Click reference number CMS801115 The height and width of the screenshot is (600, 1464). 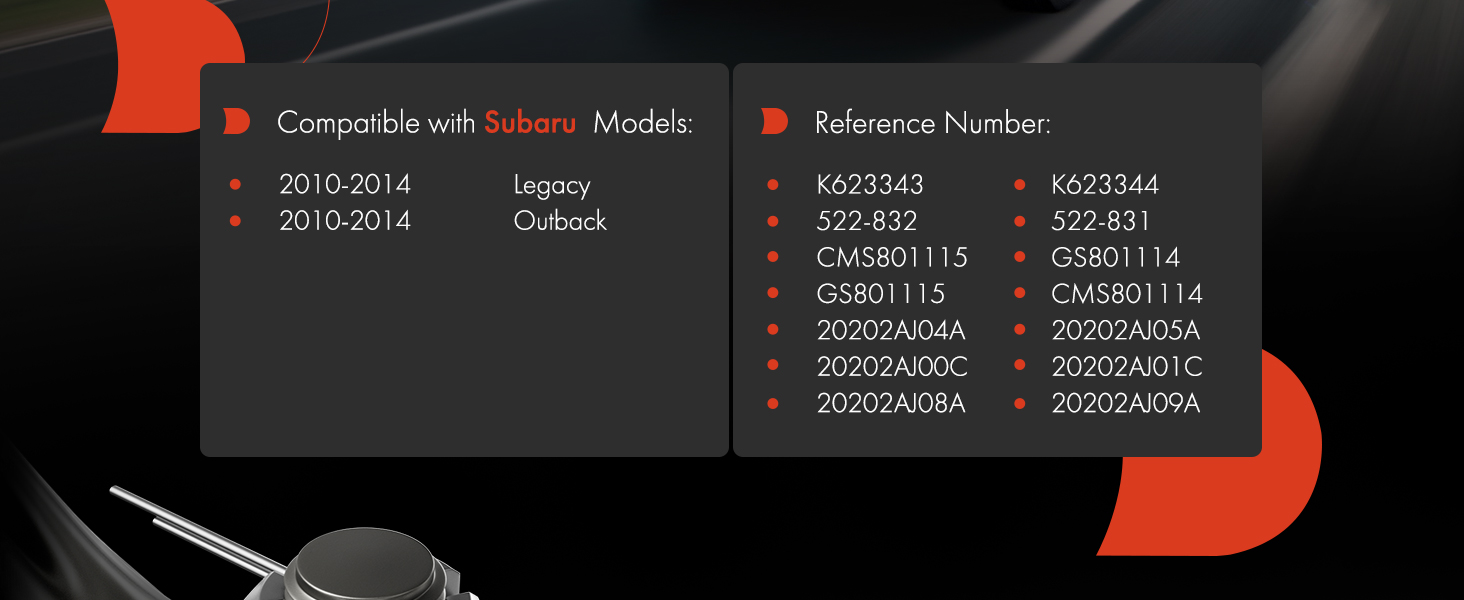coord(892,258)
